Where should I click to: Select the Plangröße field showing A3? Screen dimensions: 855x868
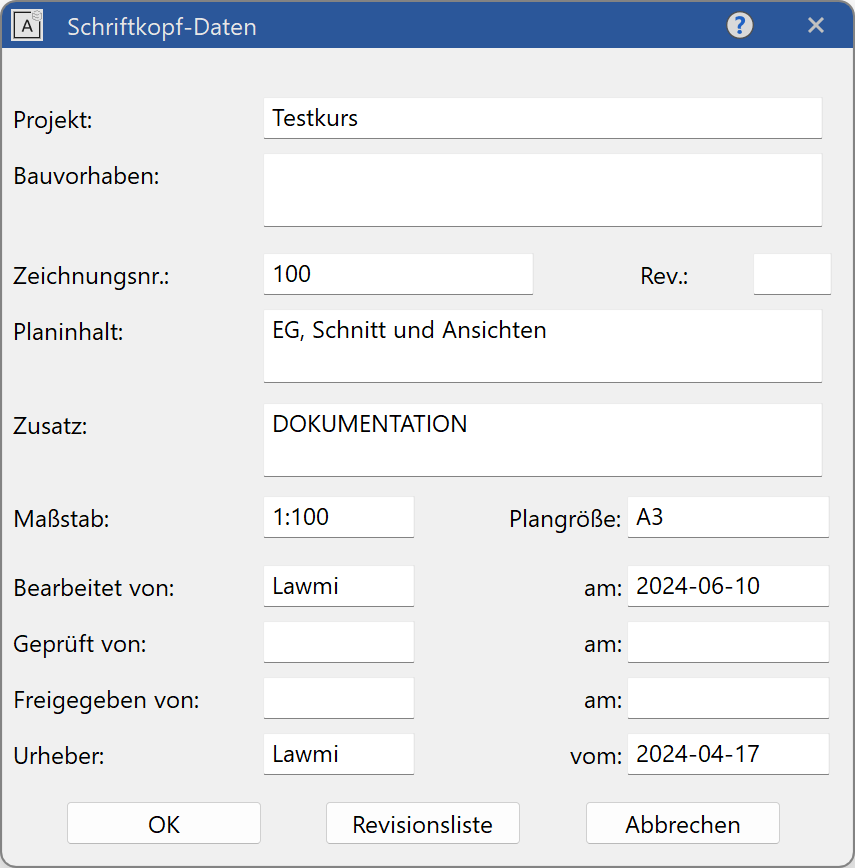coord(728,518)
